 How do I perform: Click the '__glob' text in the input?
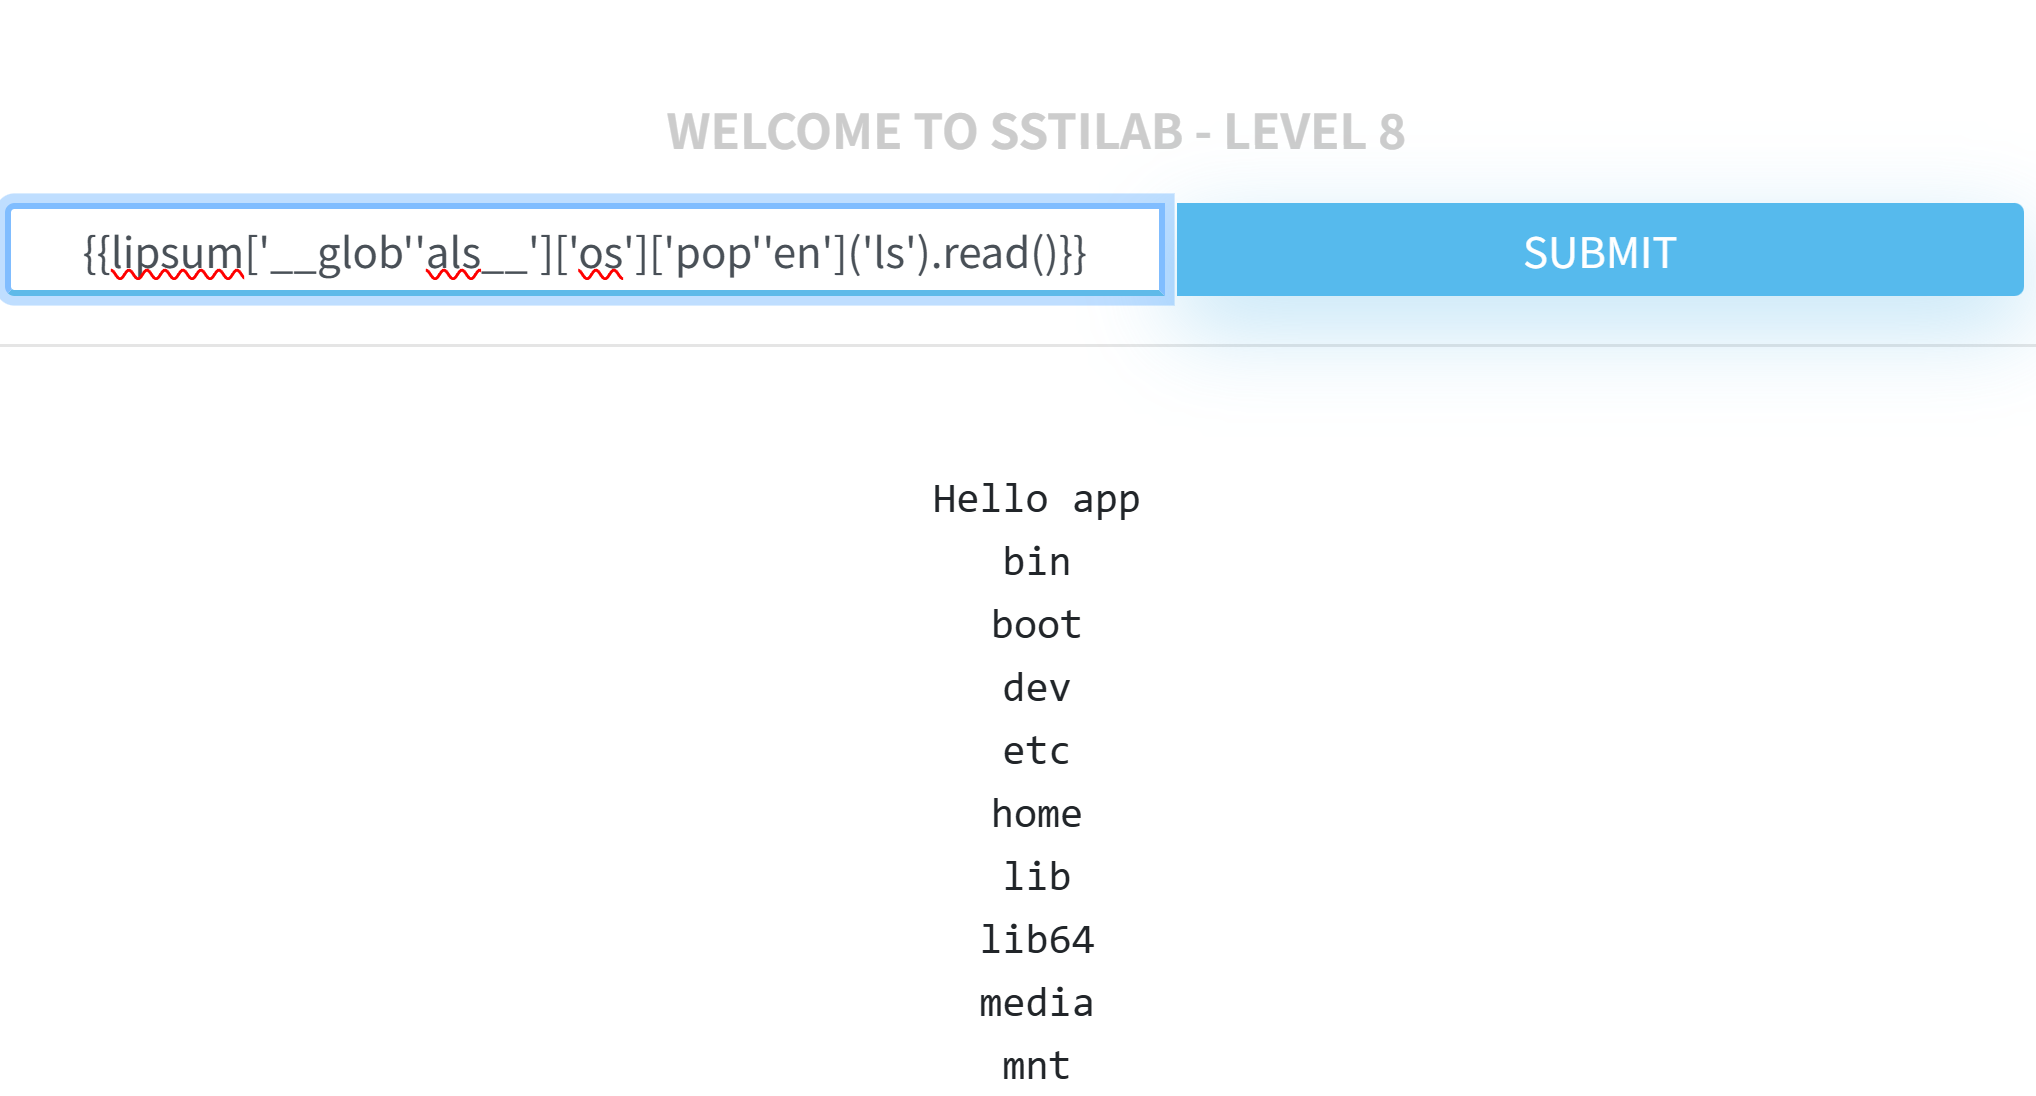coord(336,253)
